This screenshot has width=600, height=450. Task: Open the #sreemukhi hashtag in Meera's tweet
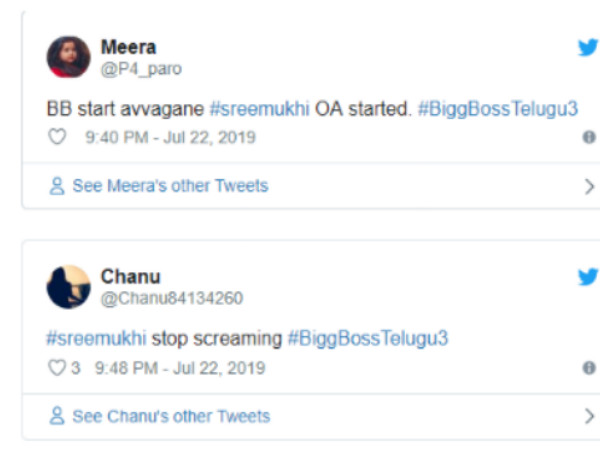click(259, 109)
